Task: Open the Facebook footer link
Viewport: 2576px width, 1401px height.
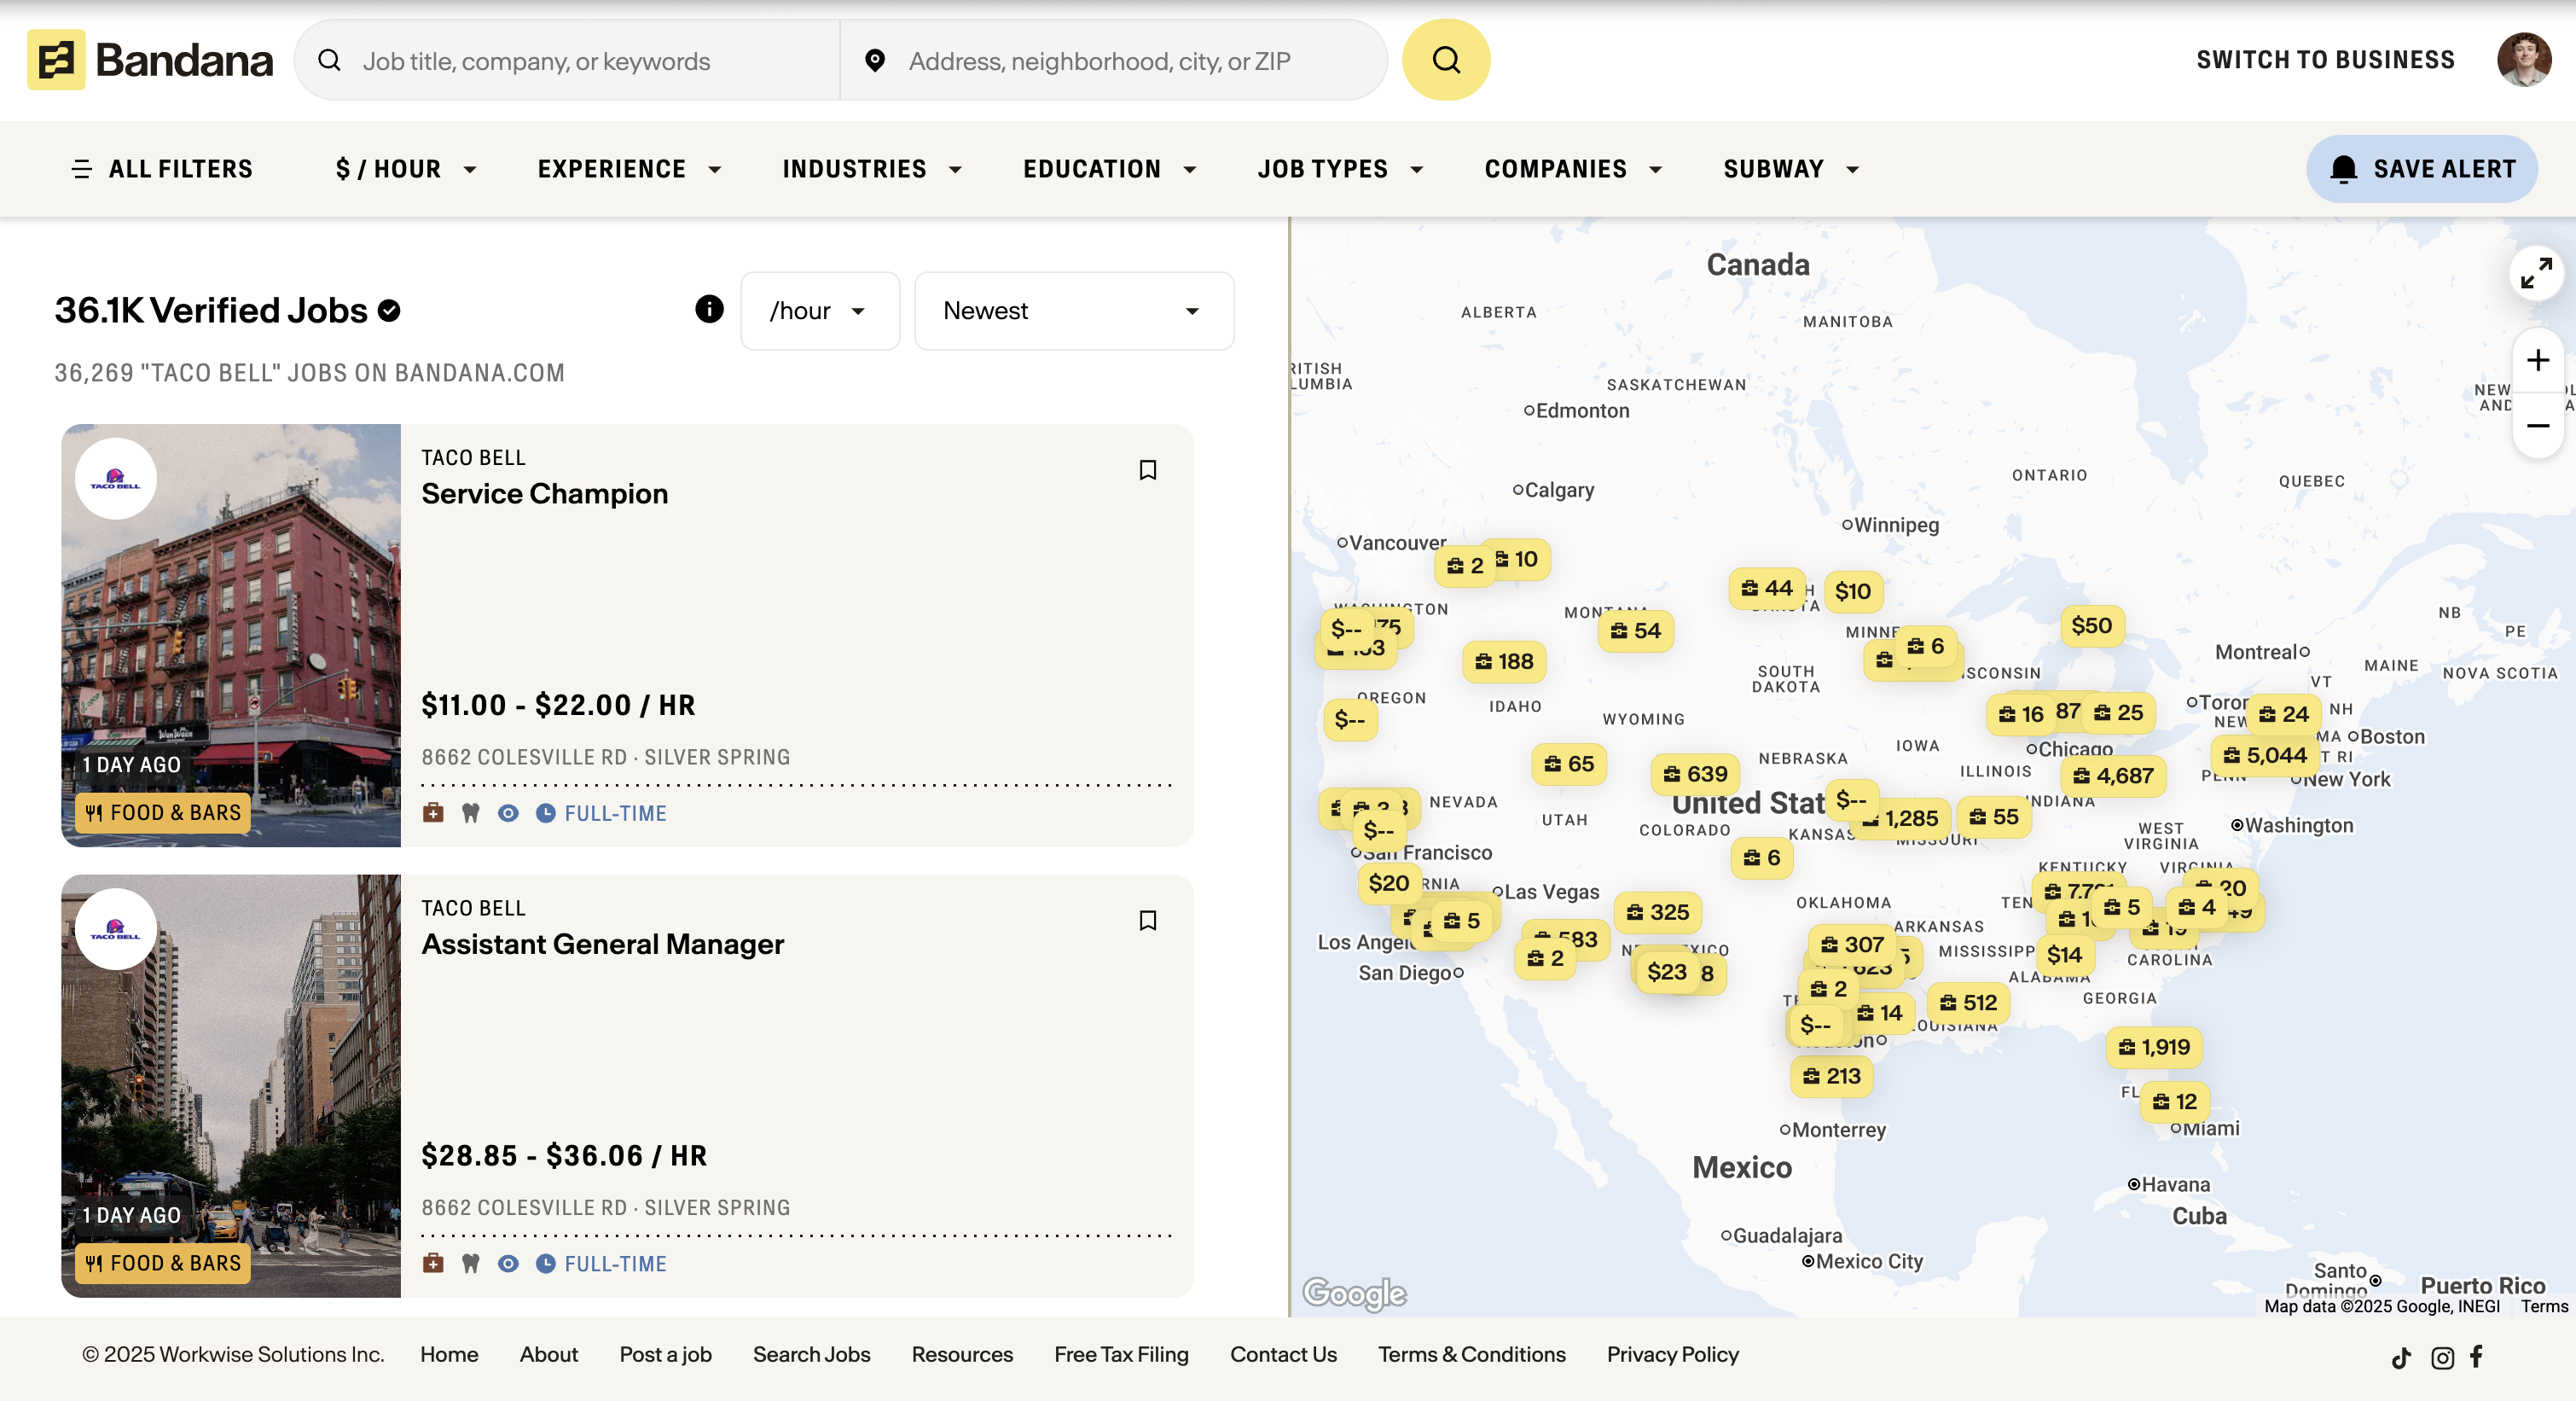Action: coord(2476,1356)
